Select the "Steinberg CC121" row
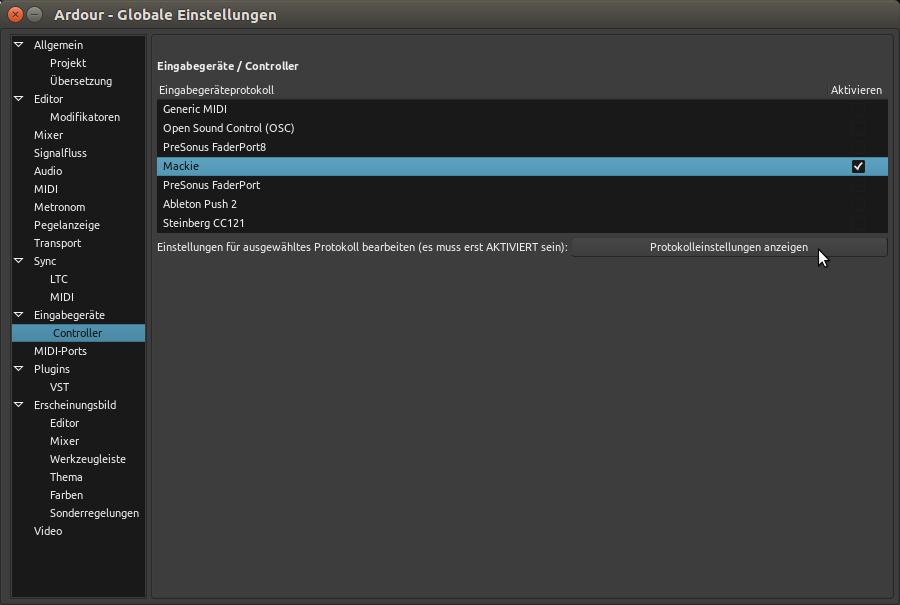Image resolution: width=900 pixels, height=605 pixels. (x=522, y=223)
